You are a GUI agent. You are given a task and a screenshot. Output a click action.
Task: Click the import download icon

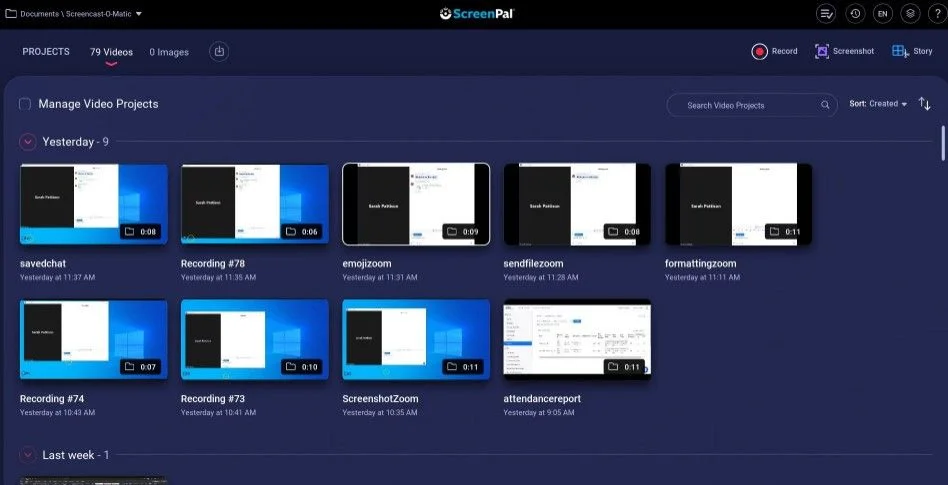pos(219,51)
